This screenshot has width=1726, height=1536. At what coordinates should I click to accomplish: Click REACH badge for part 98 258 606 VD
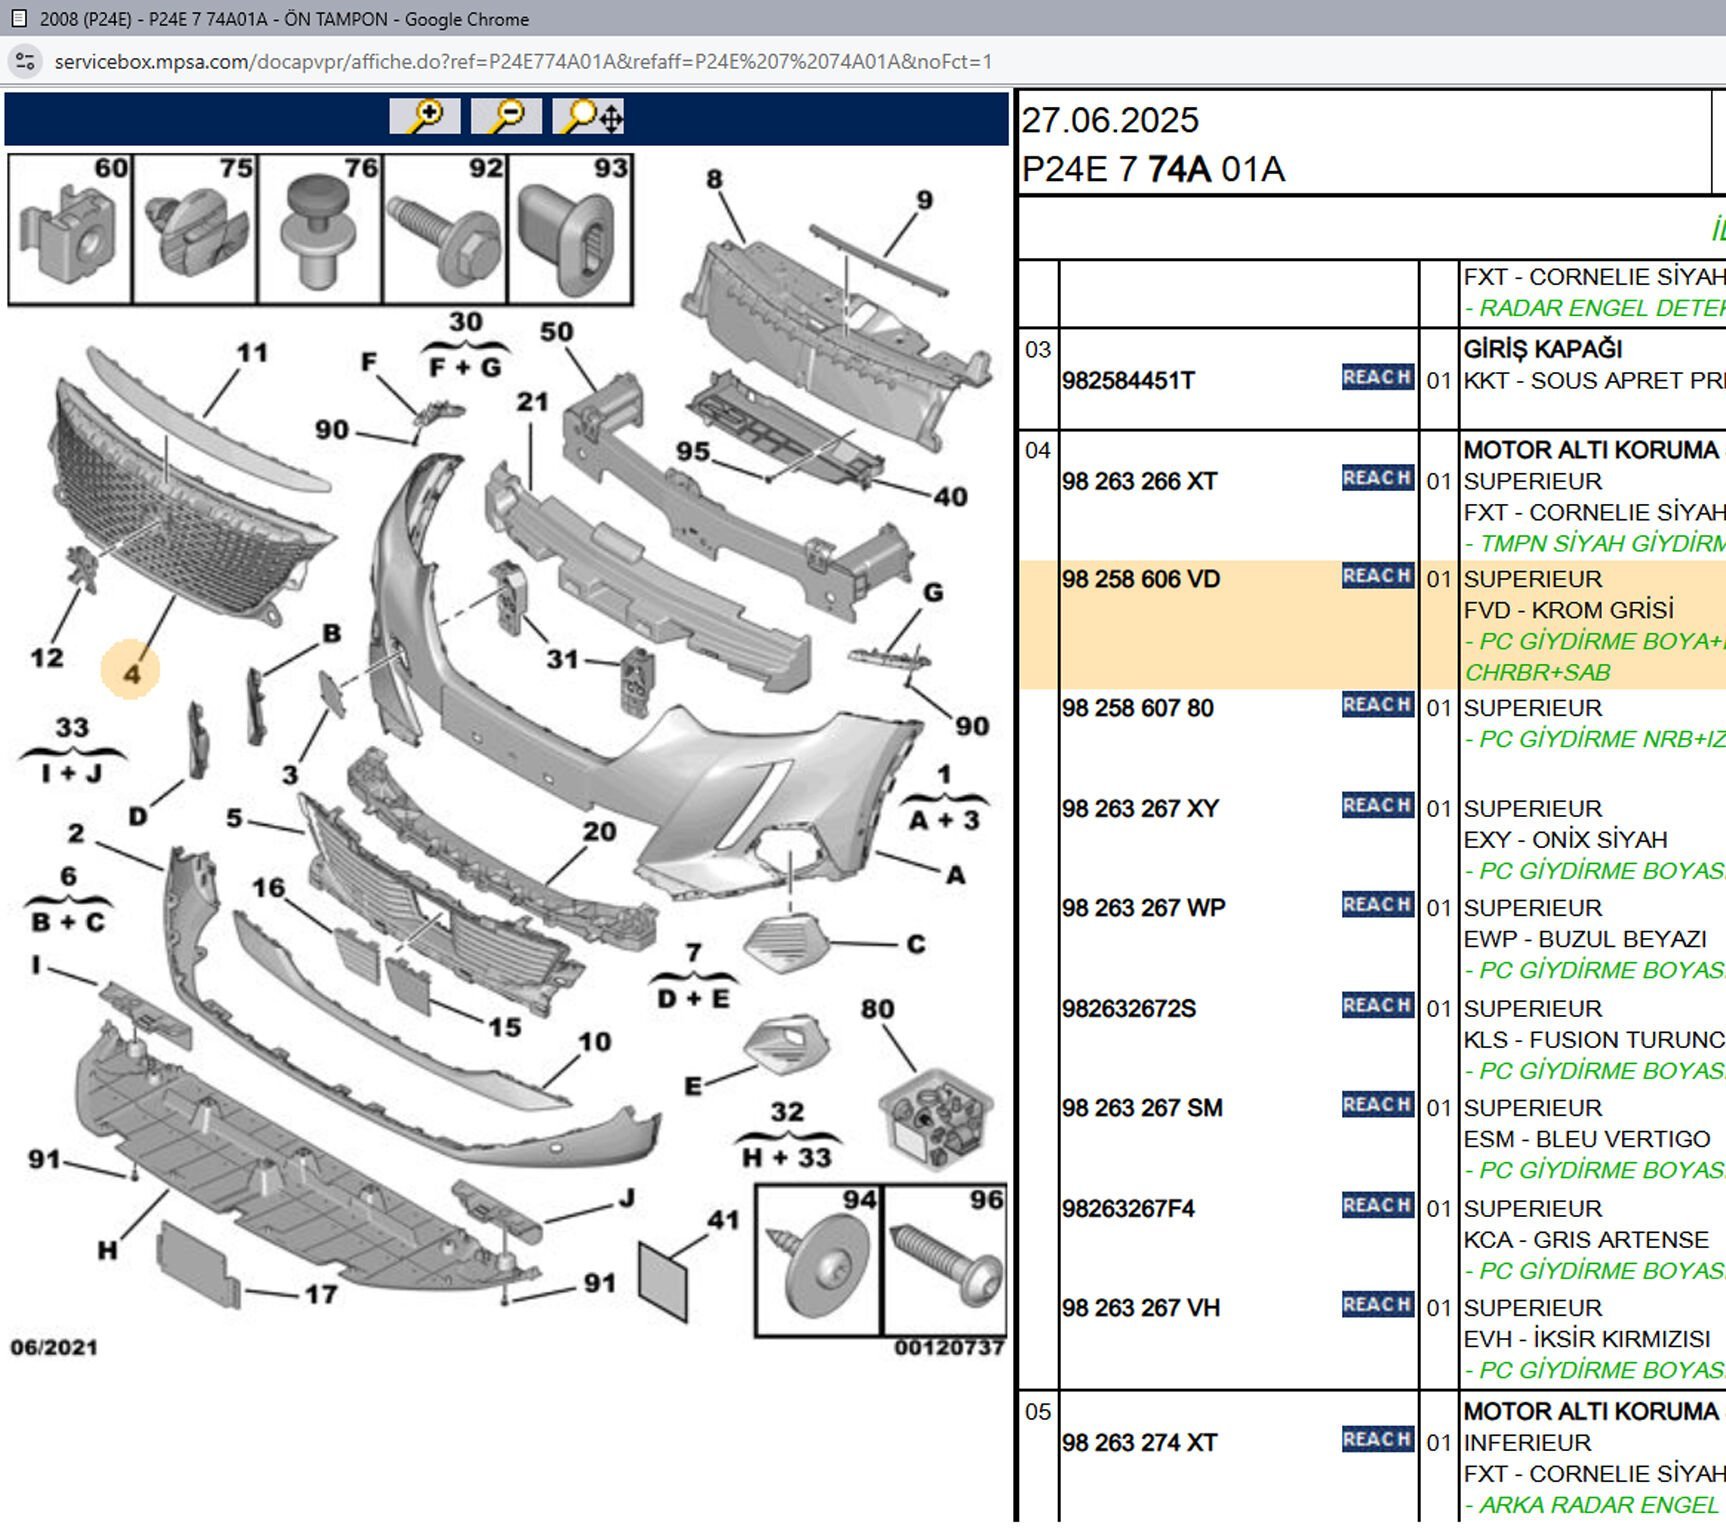coord(1376,576)
